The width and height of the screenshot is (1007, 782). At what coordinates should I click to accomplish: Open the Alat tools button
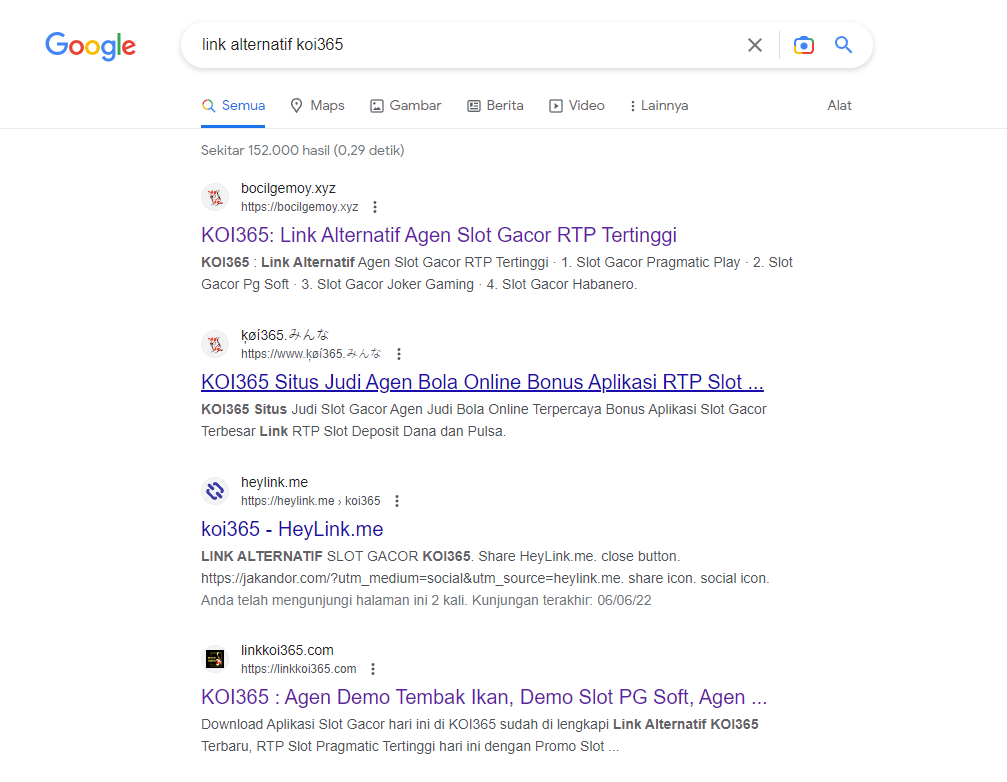click(839, 106)
